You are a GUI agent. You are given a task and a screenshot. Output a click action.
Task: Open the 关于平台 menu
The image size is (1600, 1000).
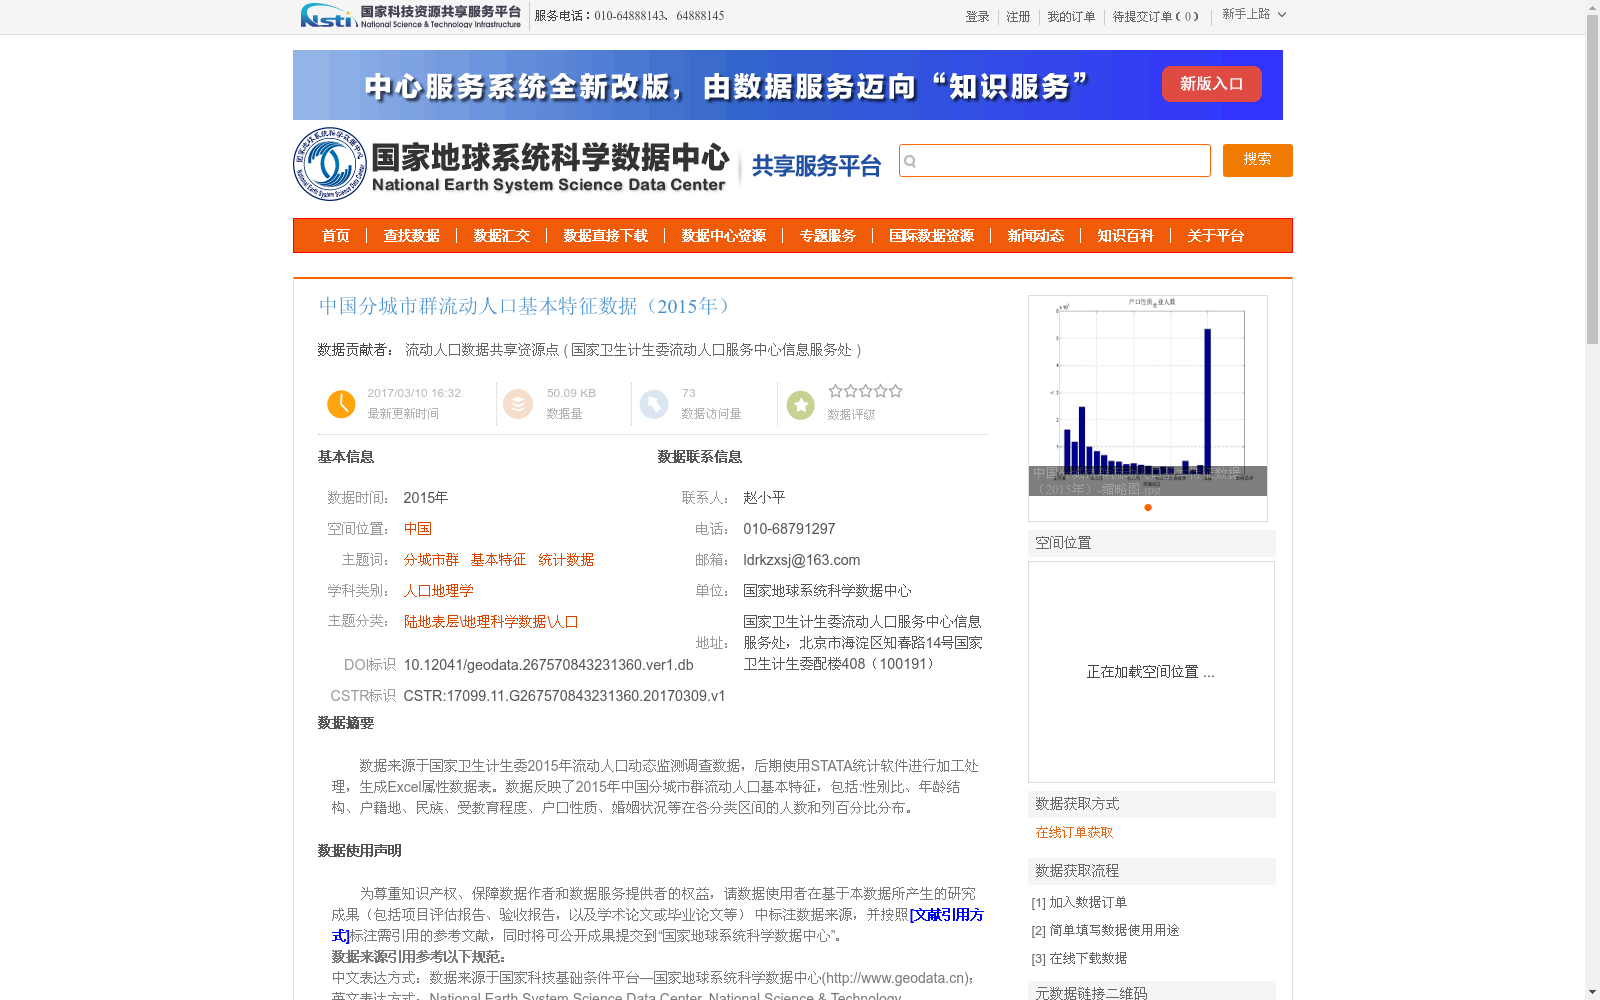tap(1216, 236)
